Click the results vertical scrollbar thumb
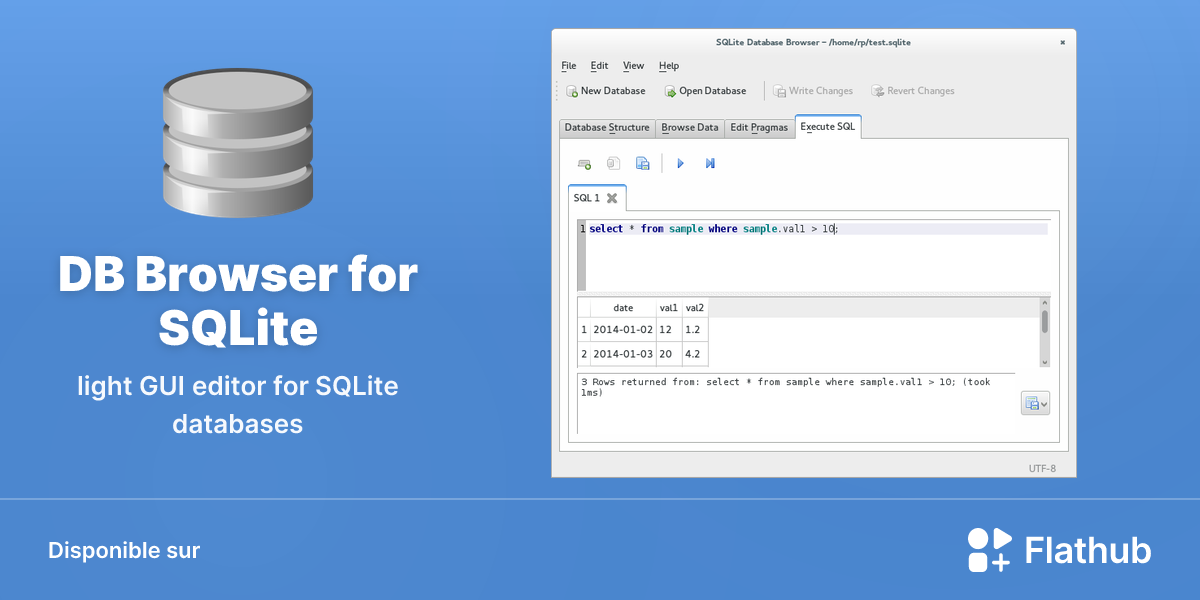This screenshot has height=600, width=1200. 1045,320
